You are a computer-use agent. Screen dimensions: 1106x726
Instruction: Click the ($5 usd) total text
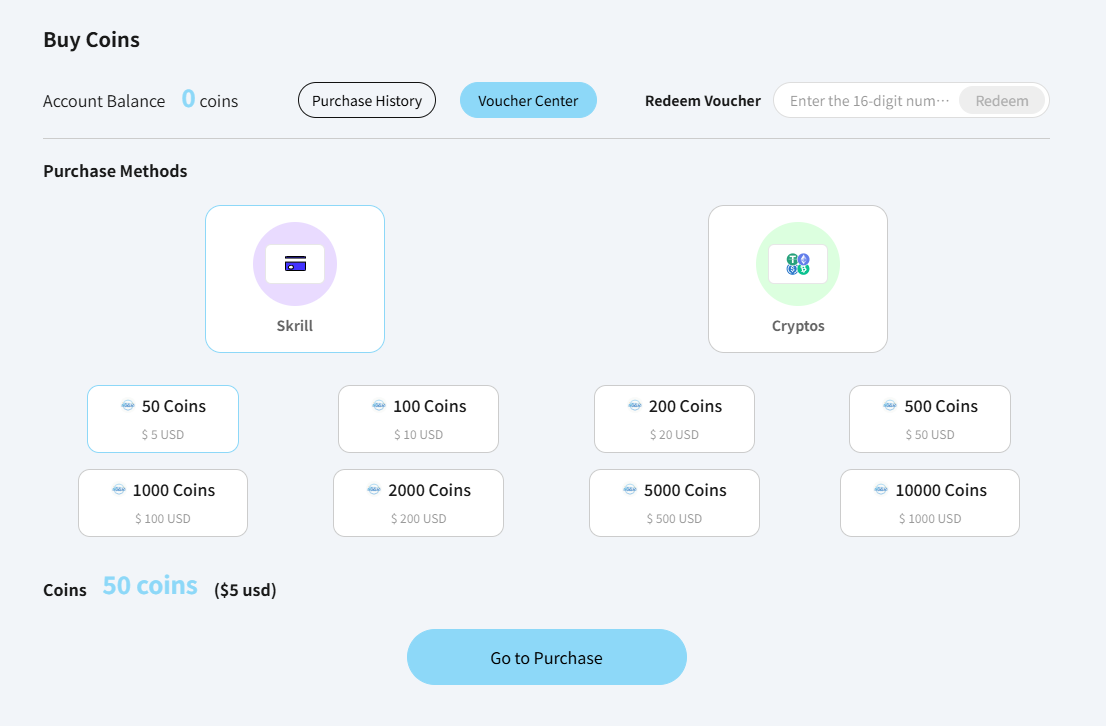pyautogui.click(x=245, y=590)
